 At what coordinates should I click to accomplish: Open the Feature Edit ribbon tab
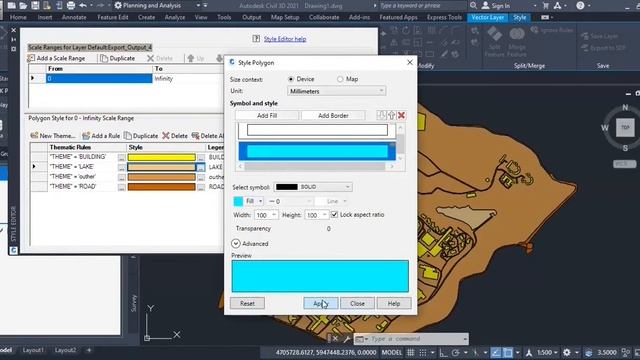(113, 17)
